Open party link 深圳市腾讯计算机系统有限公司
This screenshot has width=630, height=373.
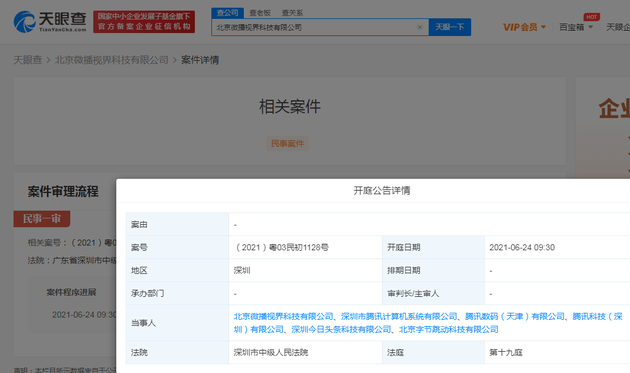pyautogui.click(x=399, y=317)
